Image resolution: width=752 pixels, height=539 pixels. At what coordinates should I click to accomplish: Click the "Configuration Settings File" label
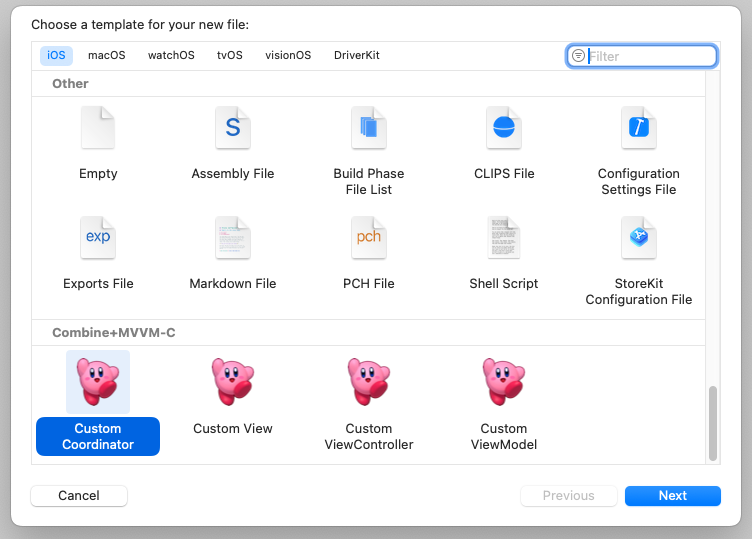[x=639, y=181]
